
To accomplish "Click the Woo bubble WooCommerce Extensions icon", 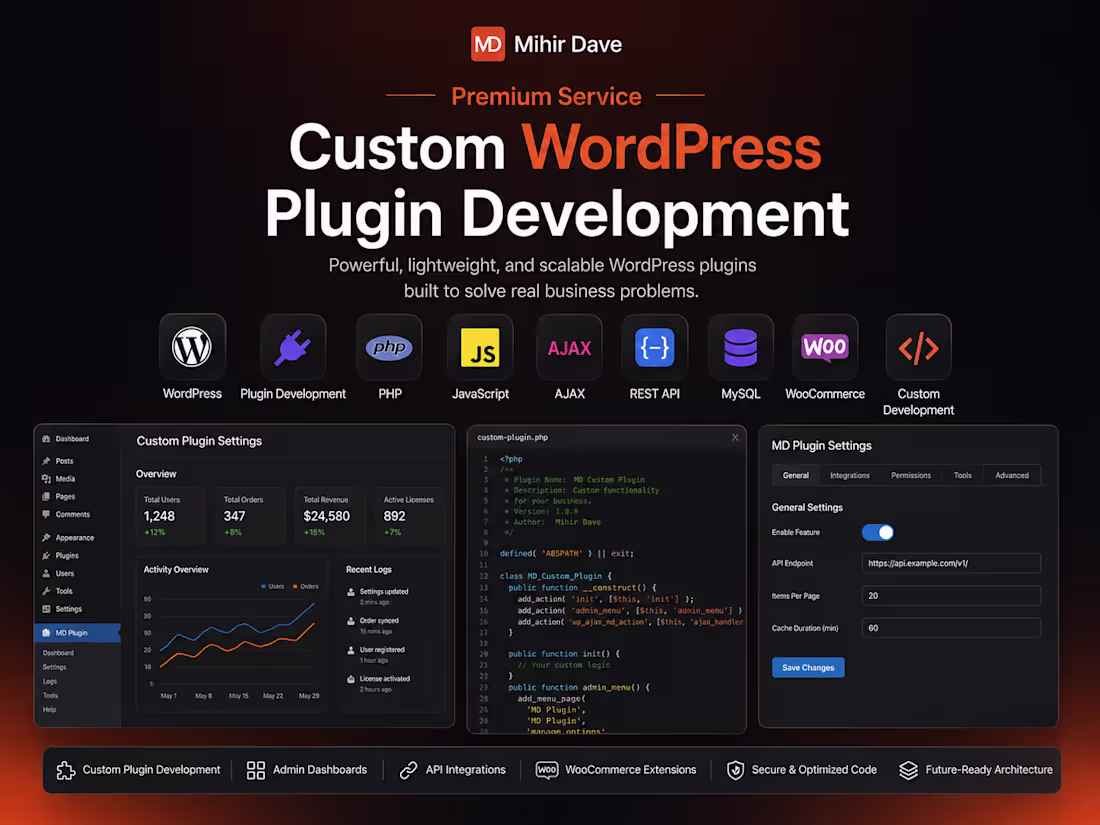I will click(x=546, y=770).
